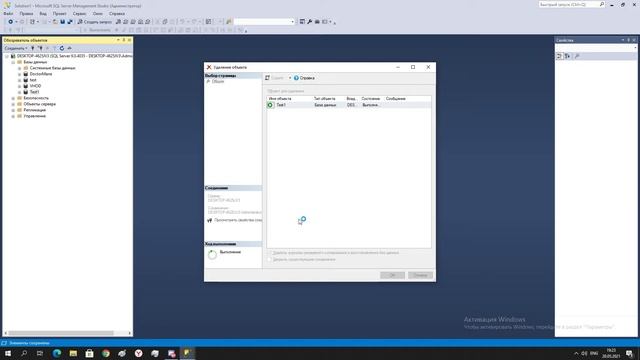Open the Windows Start menu
Screen dimensions: 640x360
(8, 353)
